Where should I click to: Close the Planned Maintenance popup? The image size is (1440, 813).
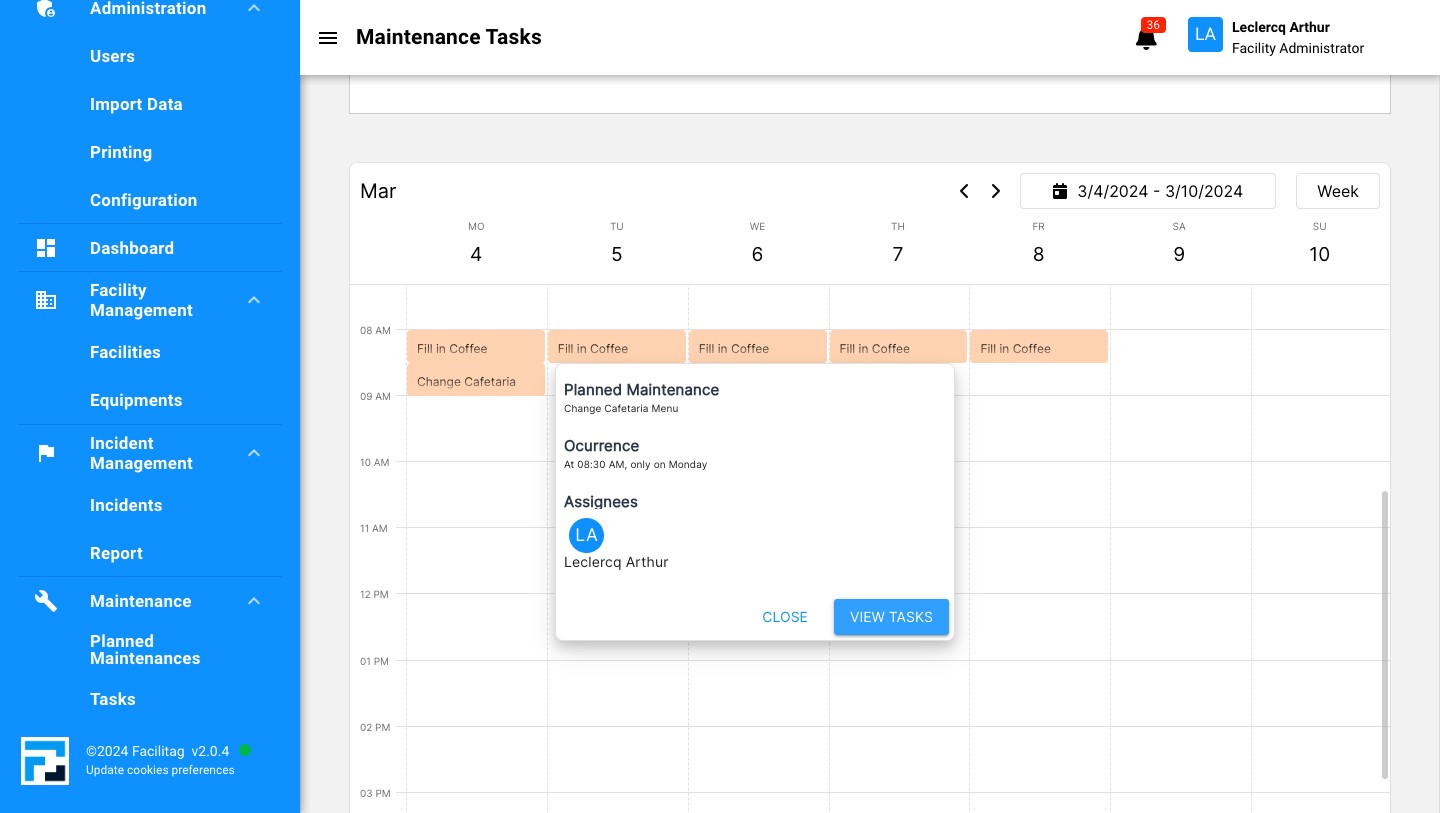pos(784,617)
